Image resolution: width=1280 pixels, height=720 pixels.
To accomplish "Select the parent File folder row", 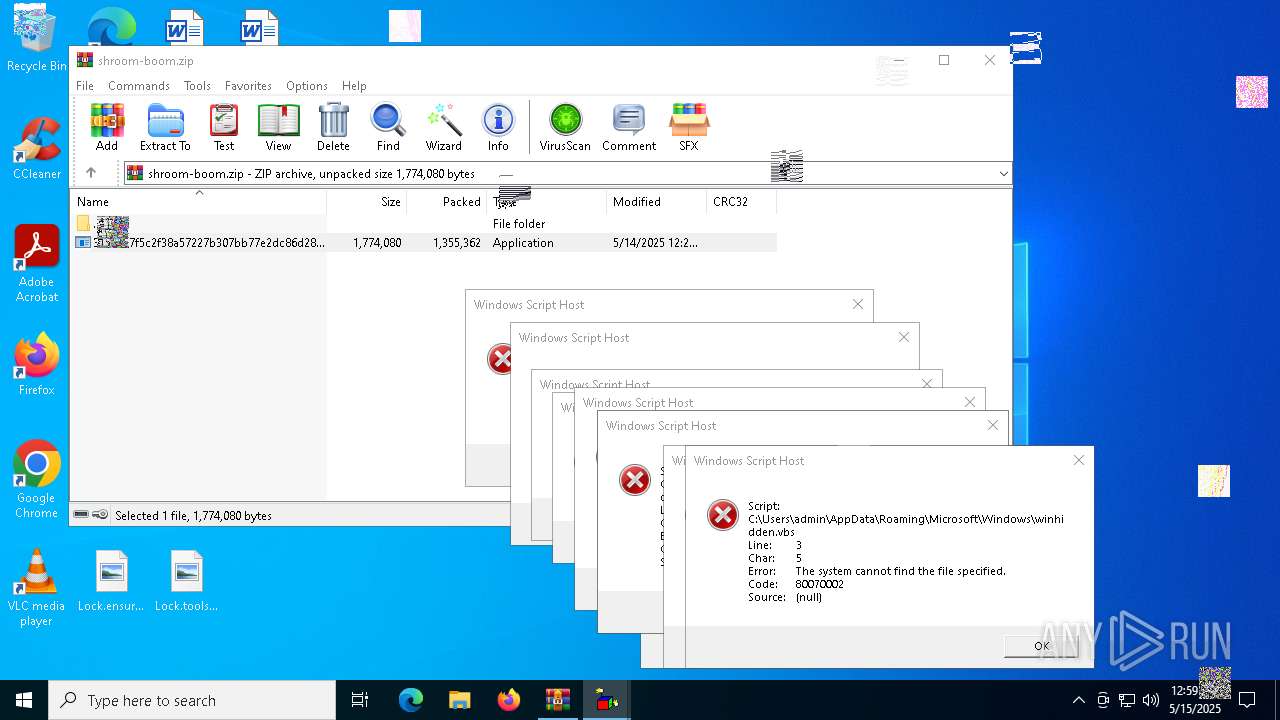I will click(x=424, y=224).
